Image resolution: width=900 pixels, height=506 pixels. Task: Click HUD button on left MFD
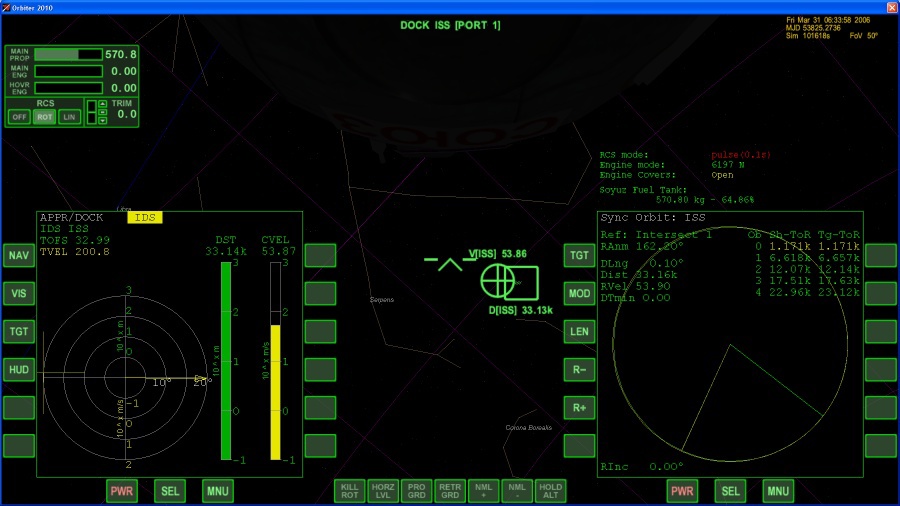click(18, 369)
